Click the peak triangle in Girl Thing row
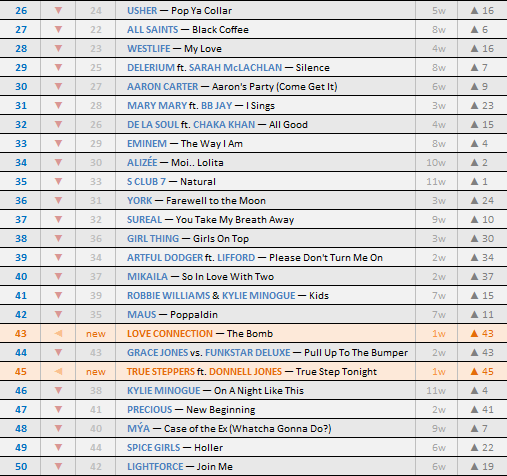The width and height of the screenshot is (507, 476). pyautogui.click(x=474, y=238)
